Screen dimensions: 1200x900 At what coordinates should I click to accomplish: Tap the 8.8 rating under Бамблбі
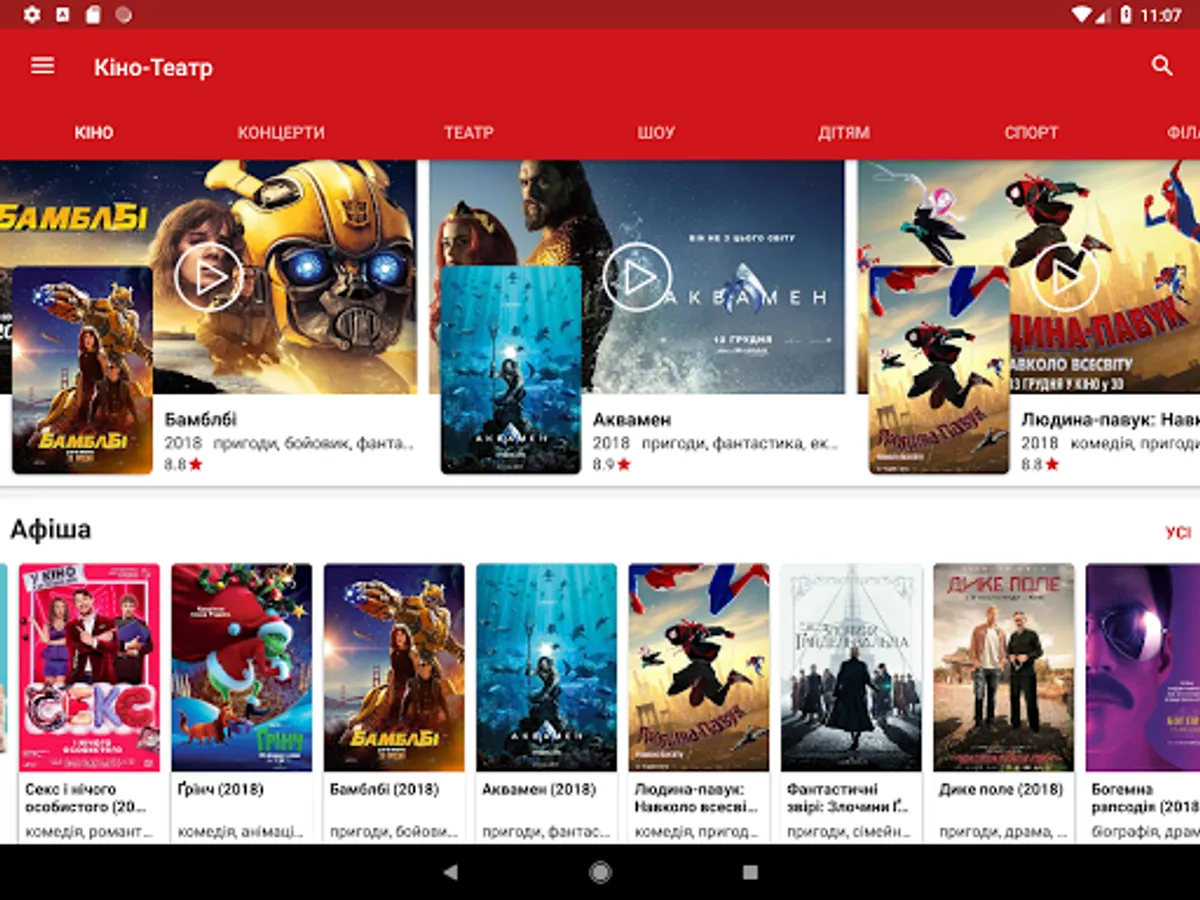pyautogui.click(x=183, y=464)
